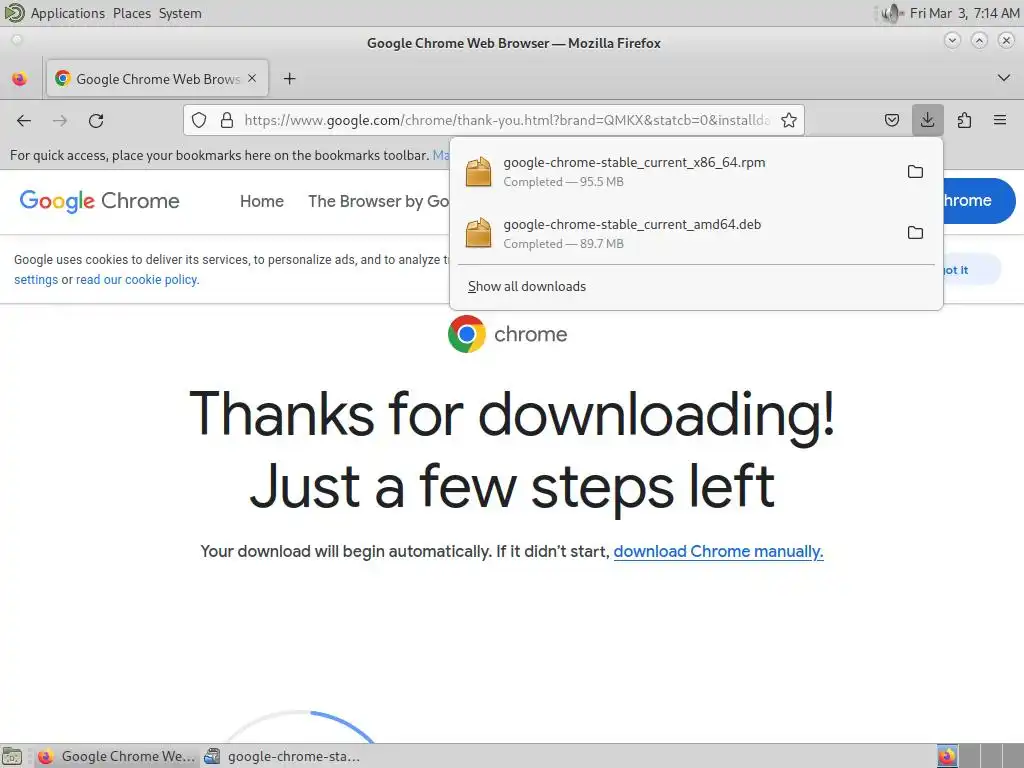Screen dimensions: 1024x768
Task: Open the Extensions puzzle icon
Action: 965,120
